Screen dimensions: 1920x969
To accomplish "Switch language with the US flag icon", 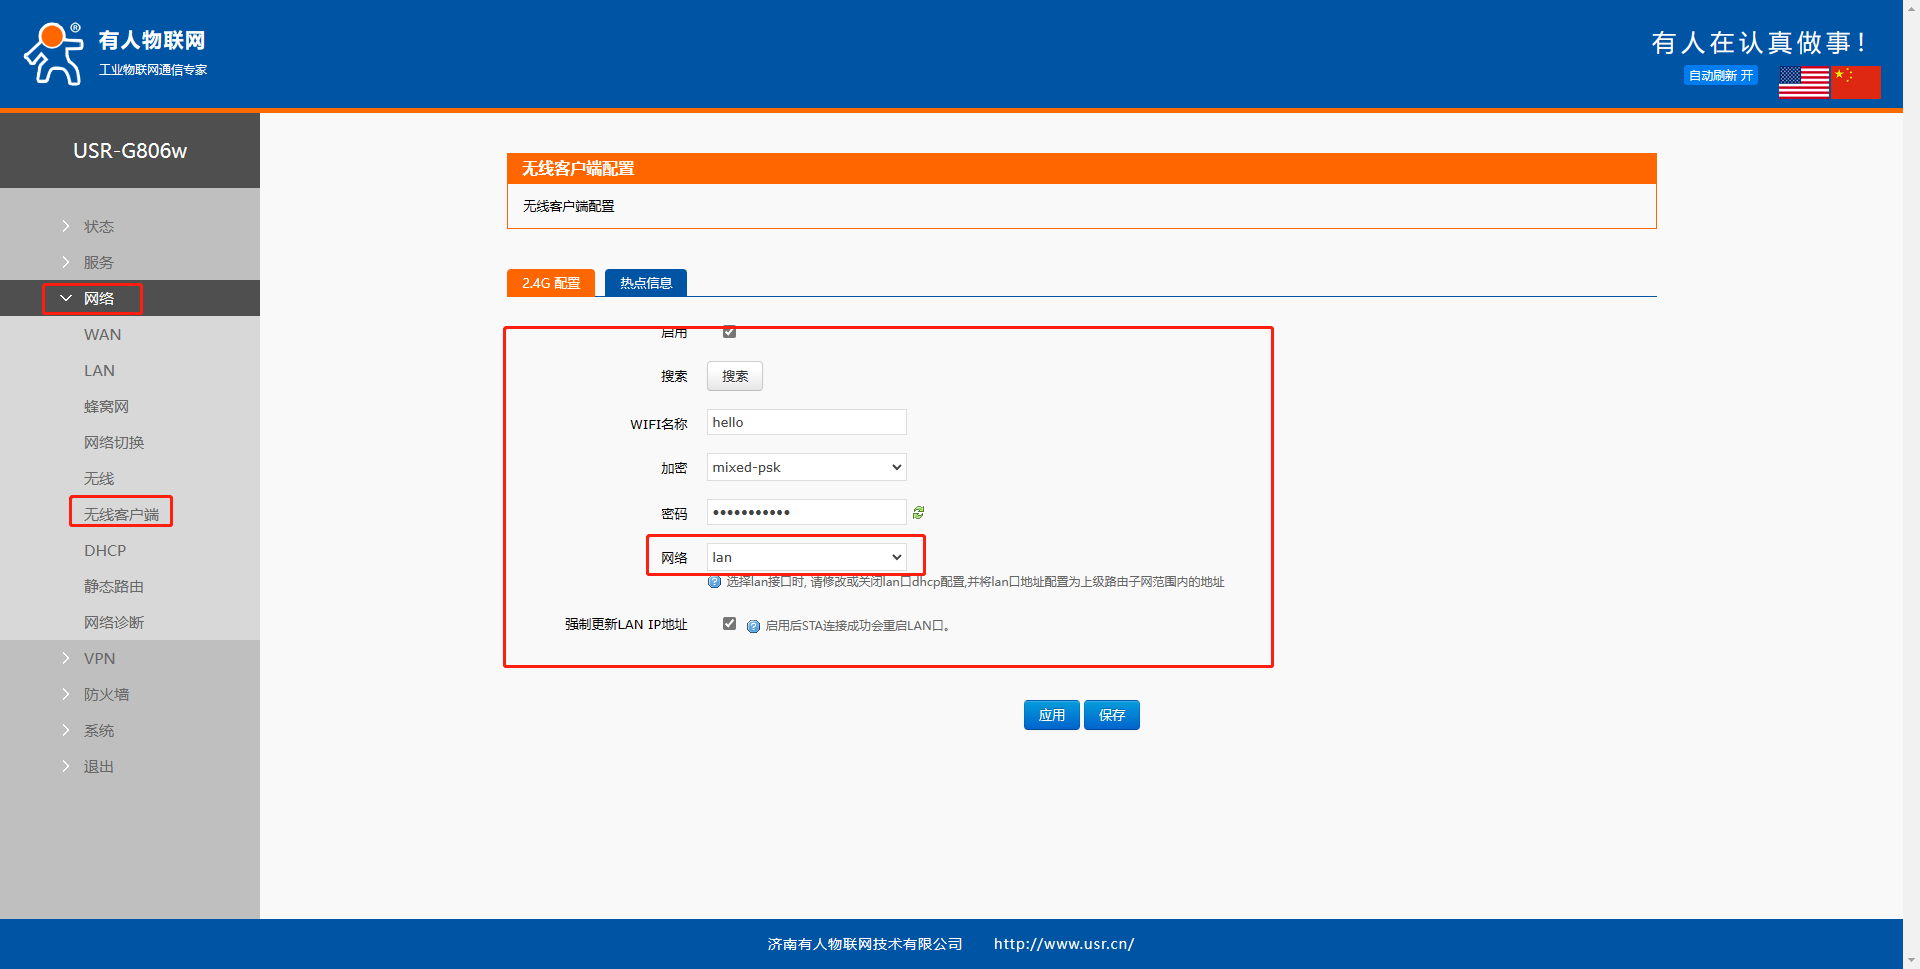I will [x=1804, y=82].
